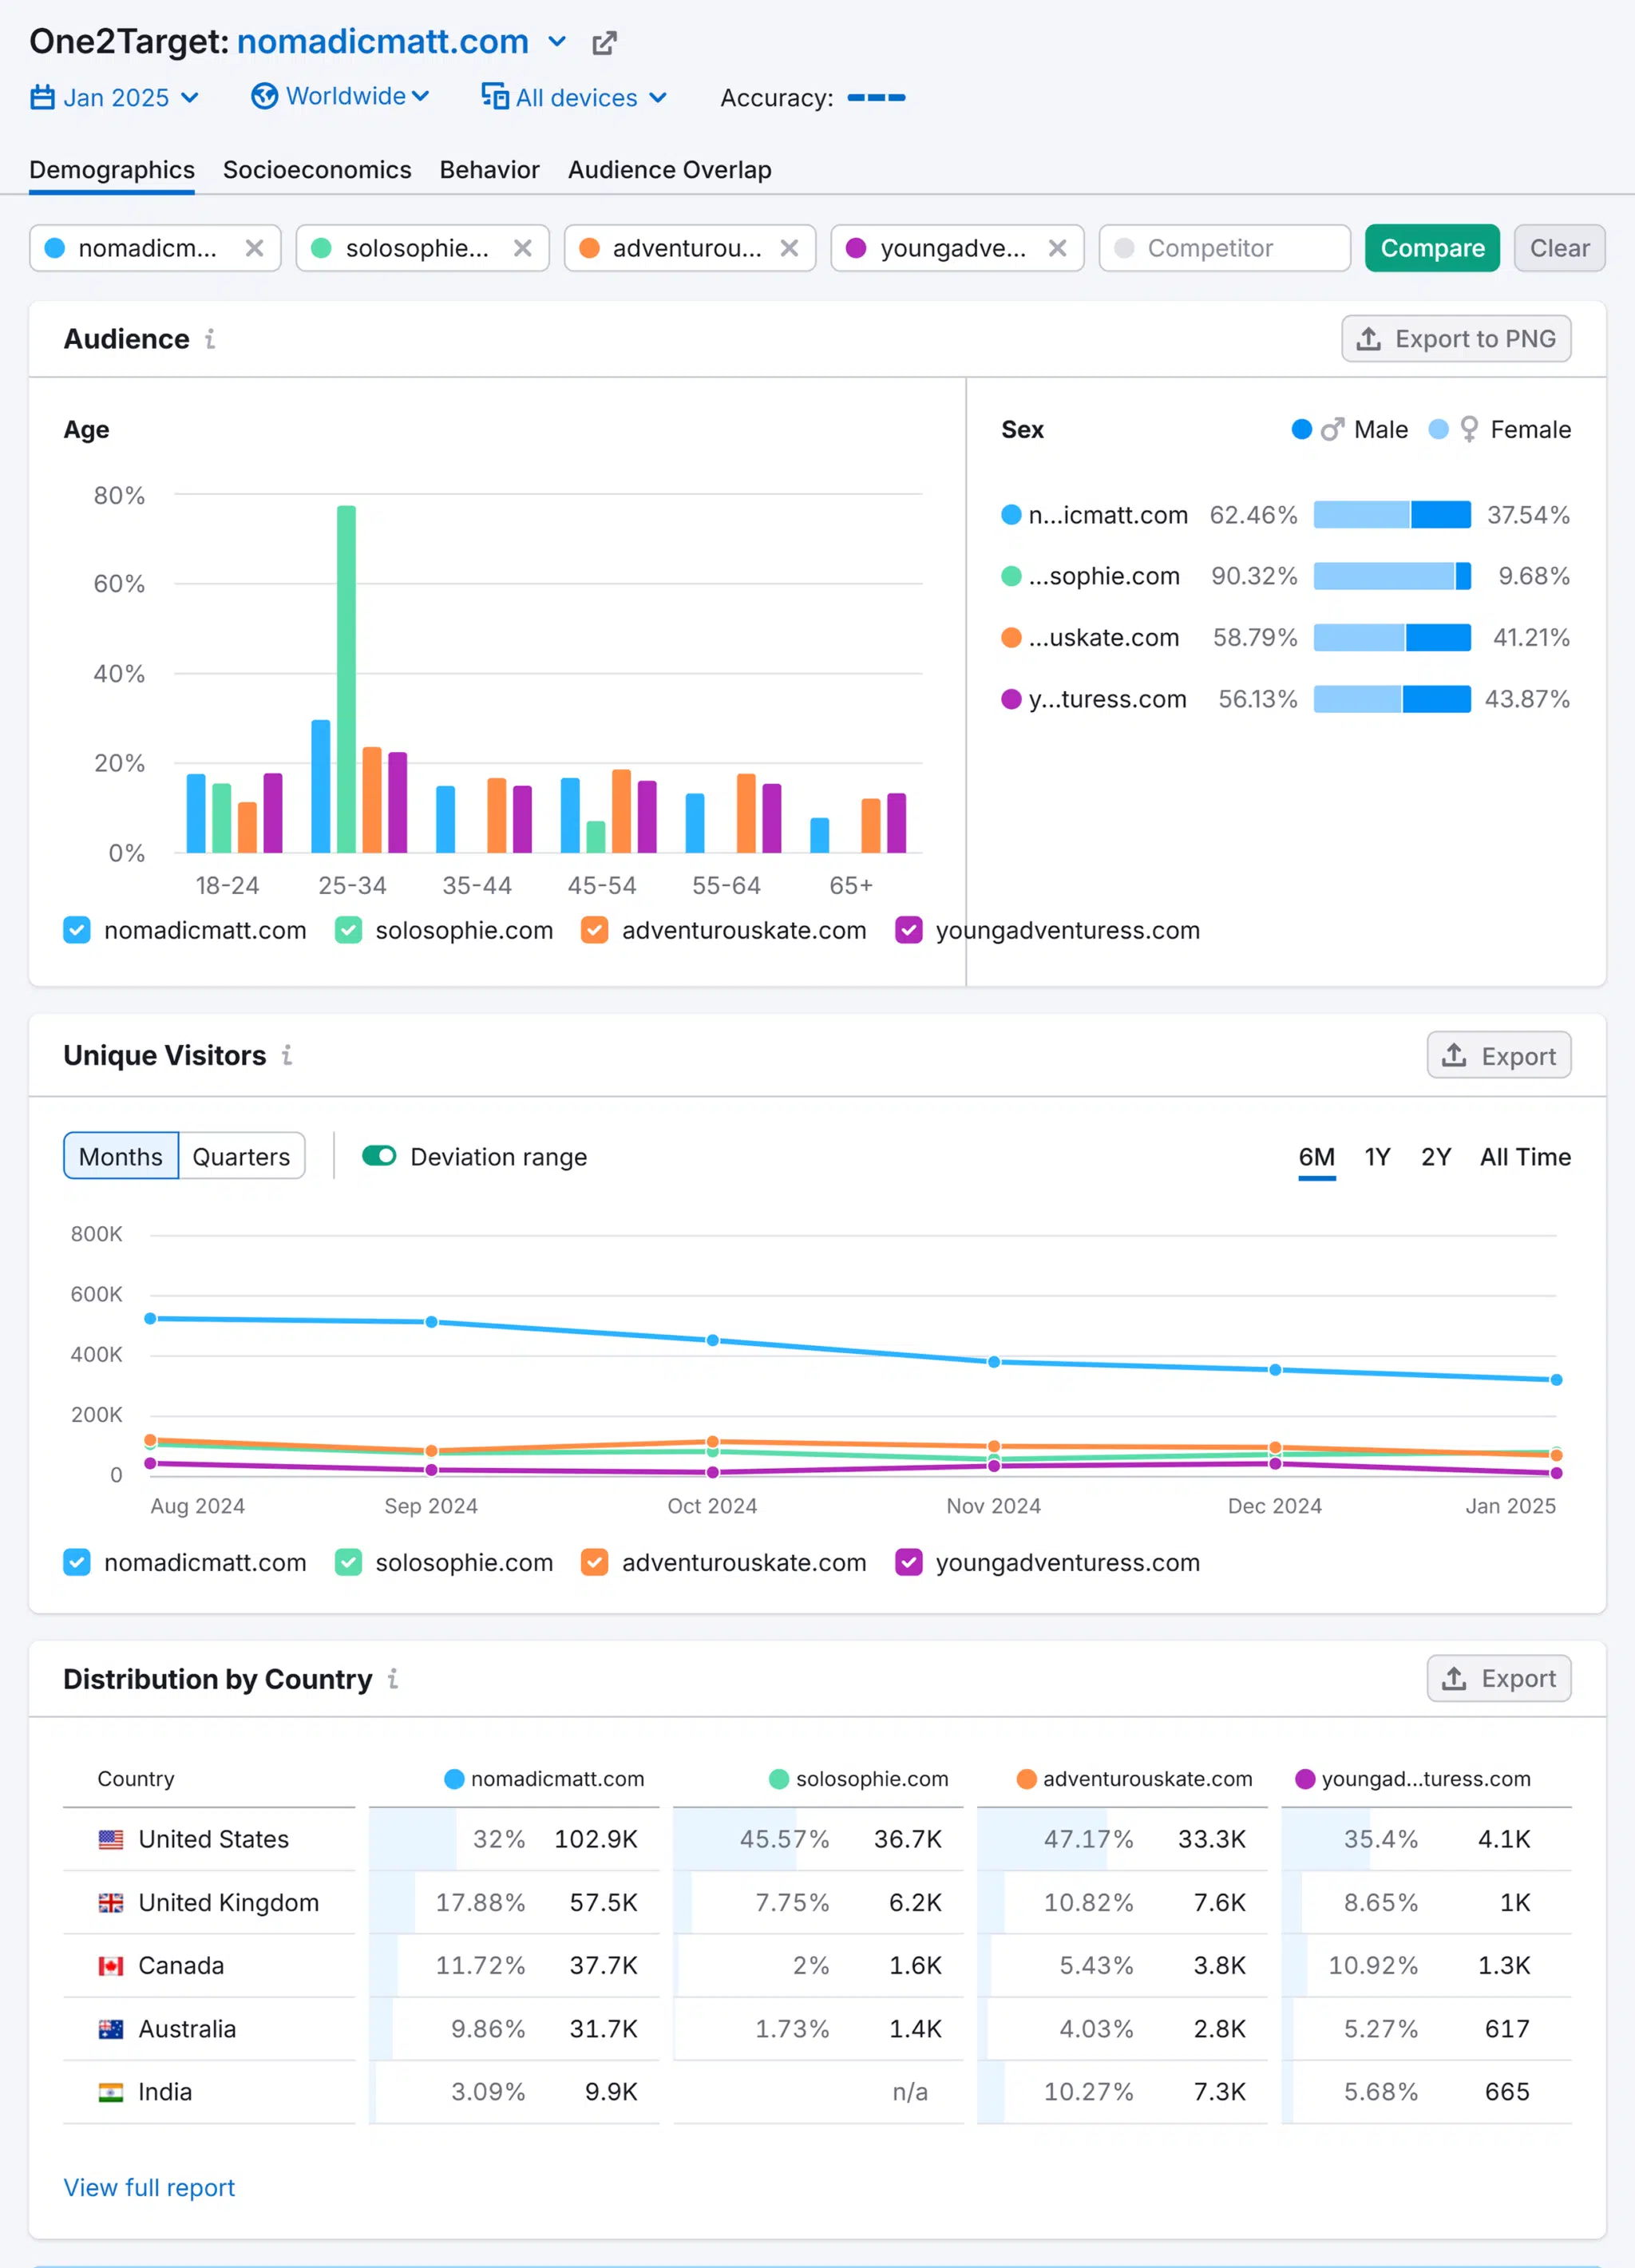Click the Clear button

tap(1559, 248)
